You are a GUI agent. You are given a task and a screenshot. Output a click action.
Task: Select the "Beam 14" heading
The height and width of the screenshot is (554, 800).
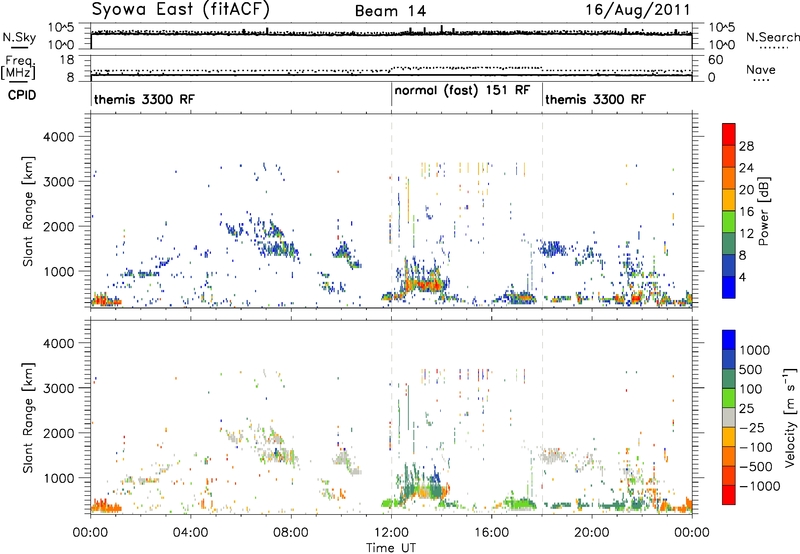390,11
